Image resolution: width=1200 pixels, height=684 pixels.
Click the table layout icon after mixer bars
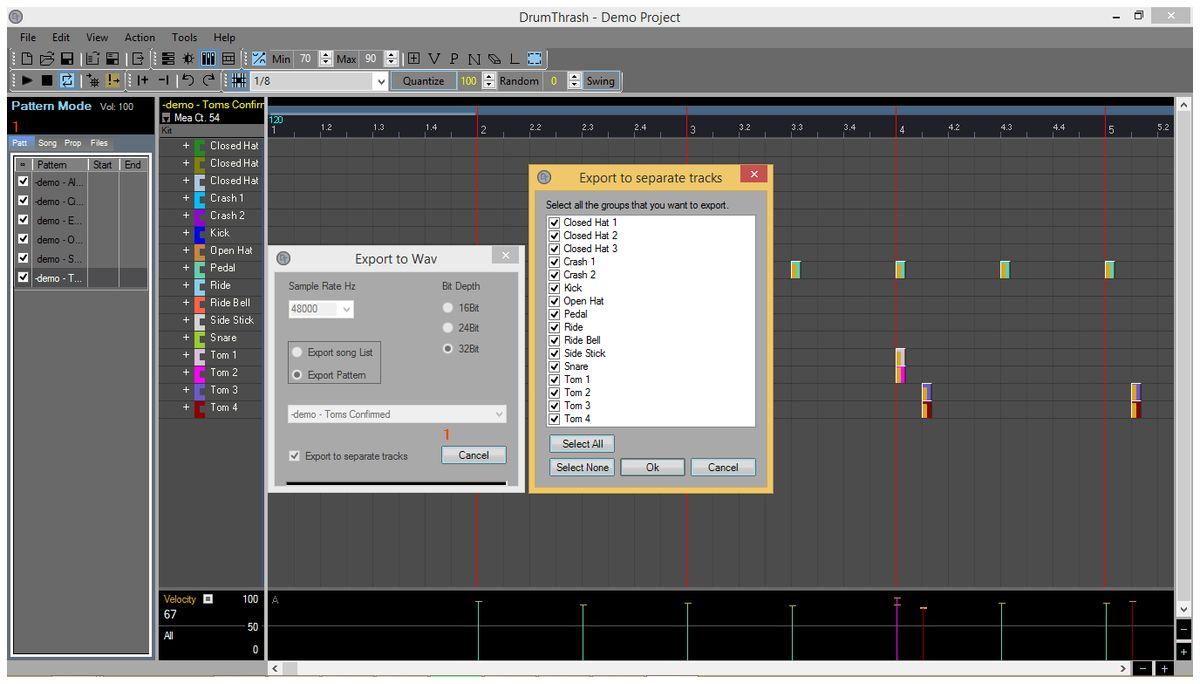(x=228, y=59)
